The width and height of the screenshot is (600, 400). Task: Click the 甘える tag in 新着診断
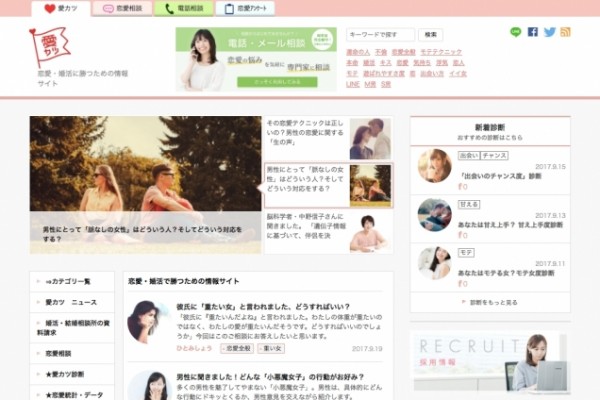(469, 204)
